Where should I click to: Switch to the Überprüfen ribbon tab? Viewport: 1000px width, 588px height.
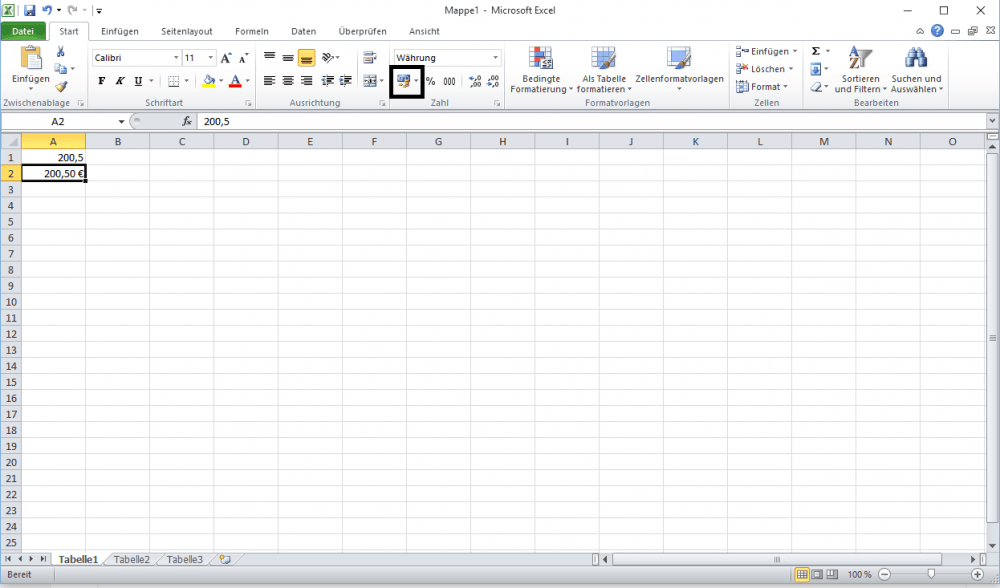point(362,31)
